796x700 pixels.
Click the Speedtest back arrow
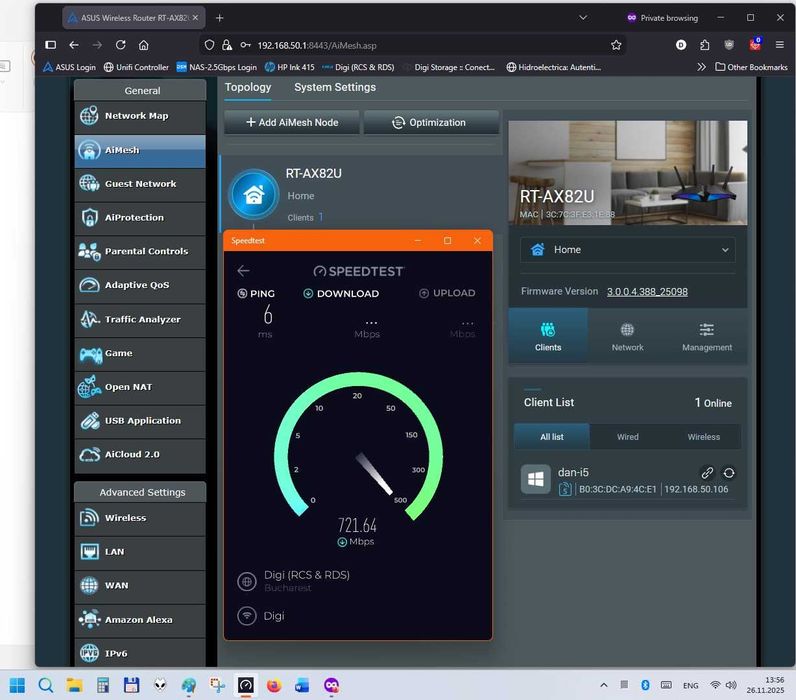point(243,270)
